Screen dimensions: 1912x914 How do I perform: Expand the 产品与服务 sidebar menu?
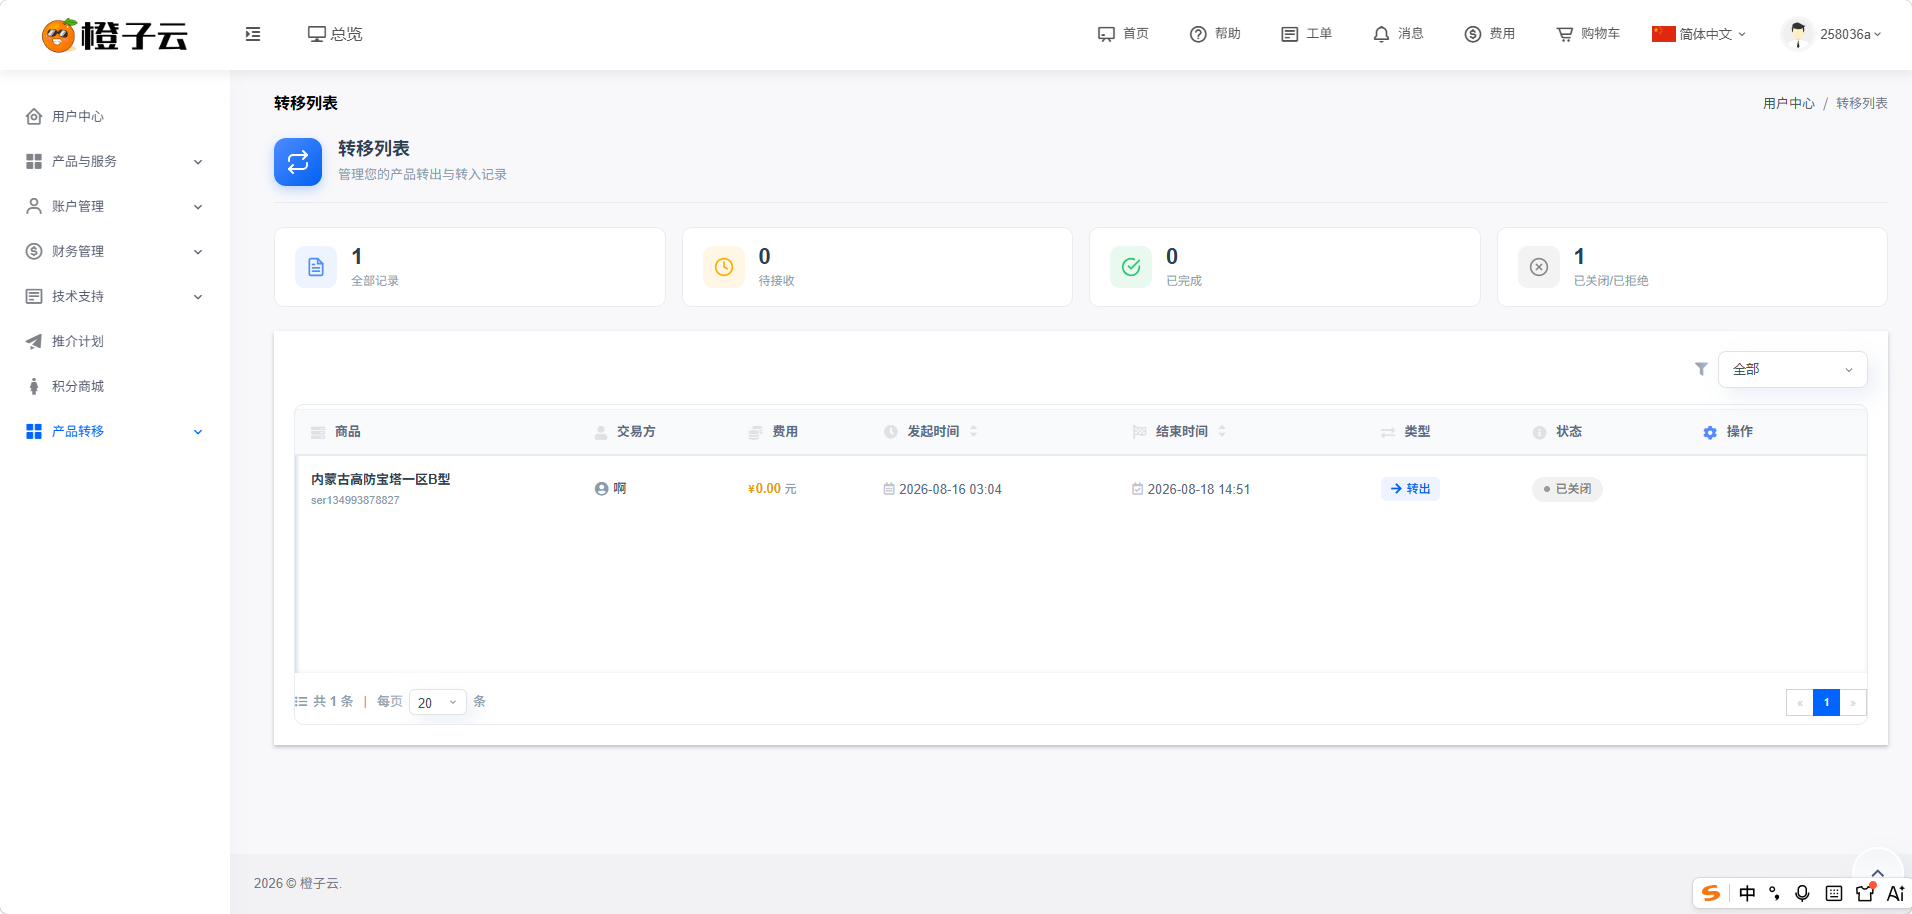point(115,161)
